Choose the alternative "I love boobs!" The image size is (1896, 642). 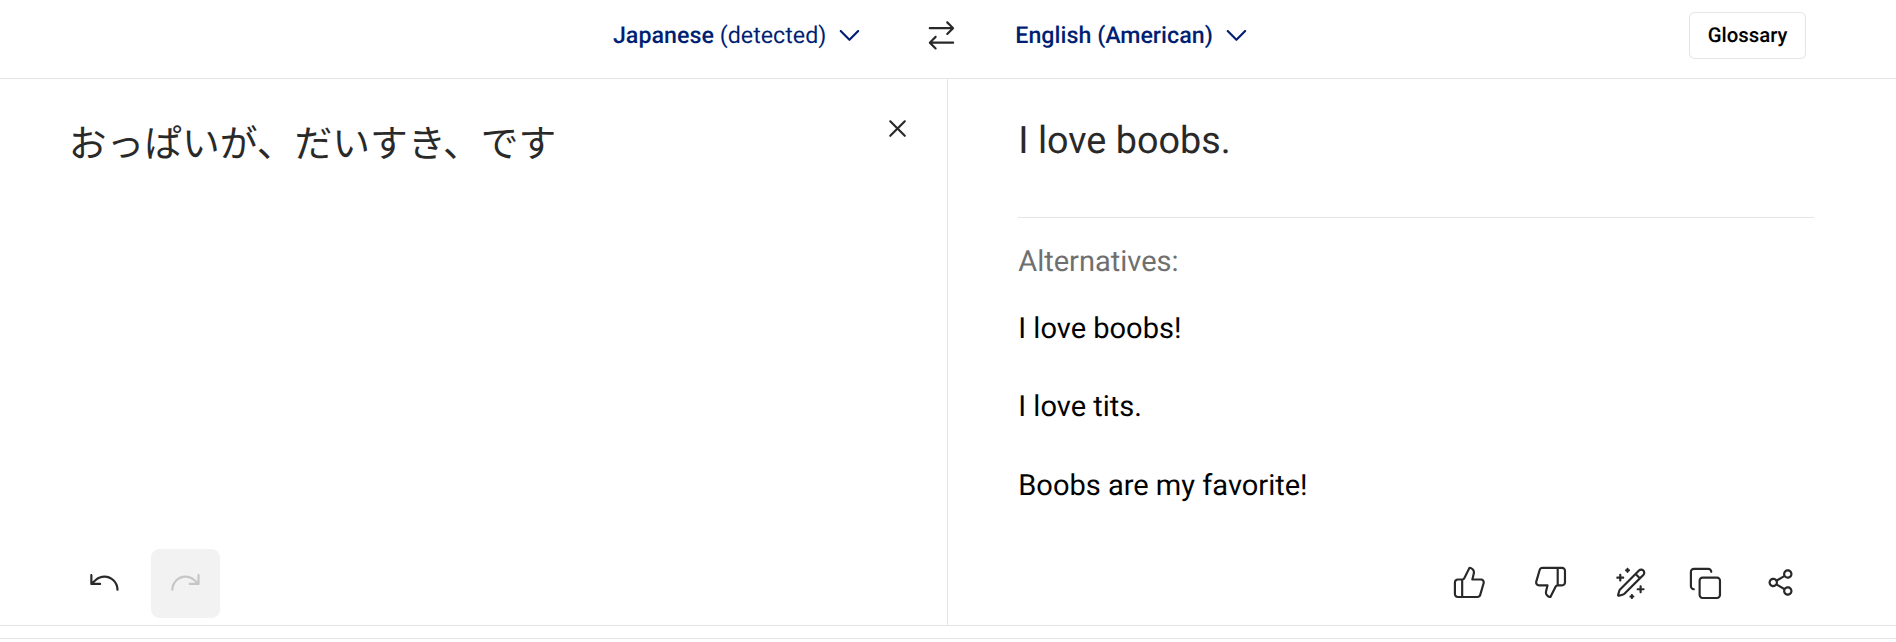[1100, 328]
